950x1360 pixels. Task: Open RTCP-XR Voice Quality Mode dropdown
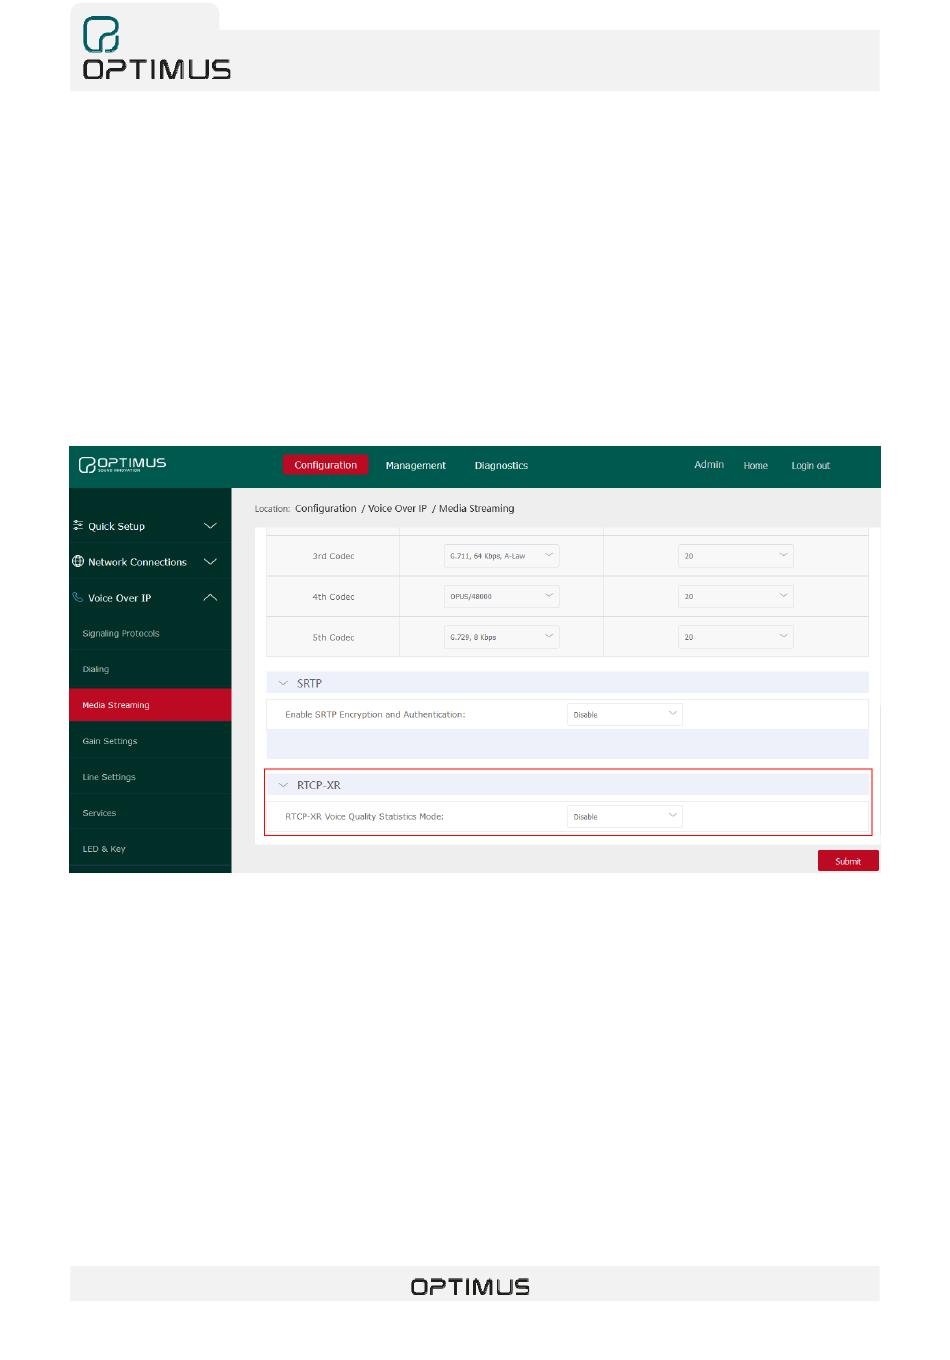click(625, 816)
